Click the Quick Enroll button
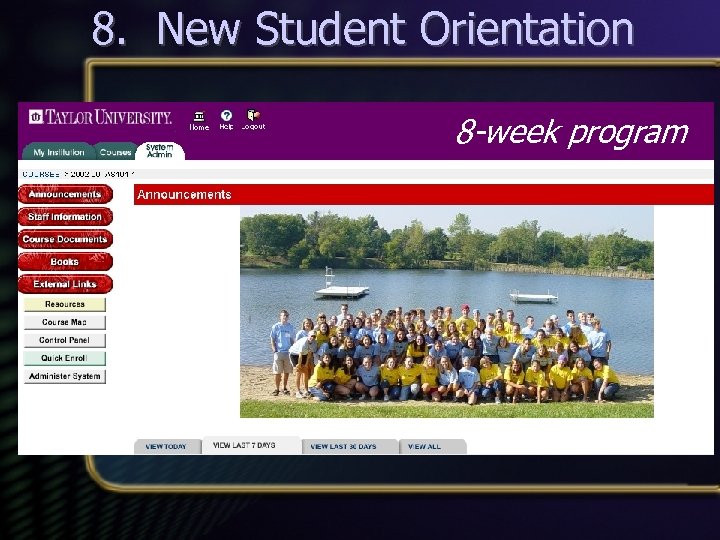This screenshot has width=720, height=540. [x=65, y=358]
